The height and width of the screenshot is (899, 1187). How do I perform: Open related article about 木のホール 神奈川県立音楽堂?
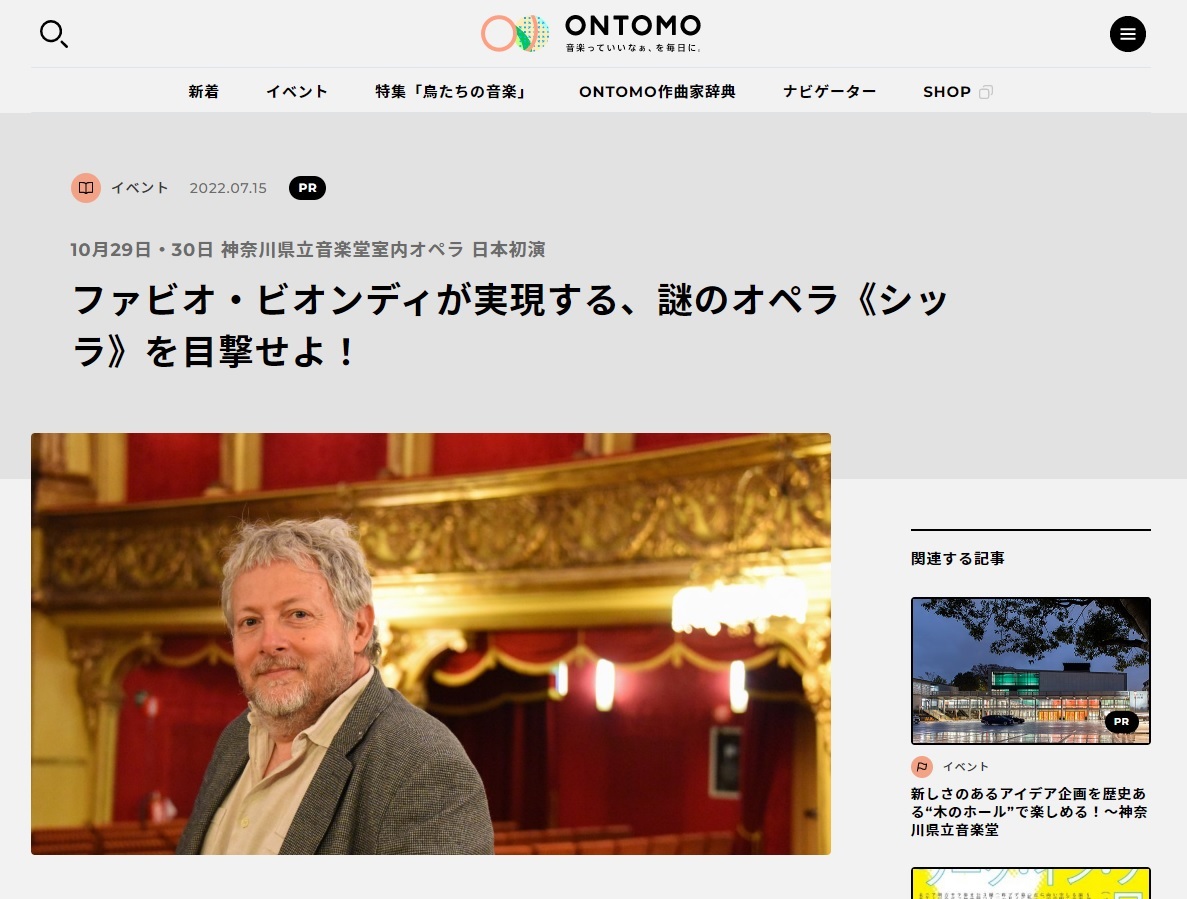1029,811
